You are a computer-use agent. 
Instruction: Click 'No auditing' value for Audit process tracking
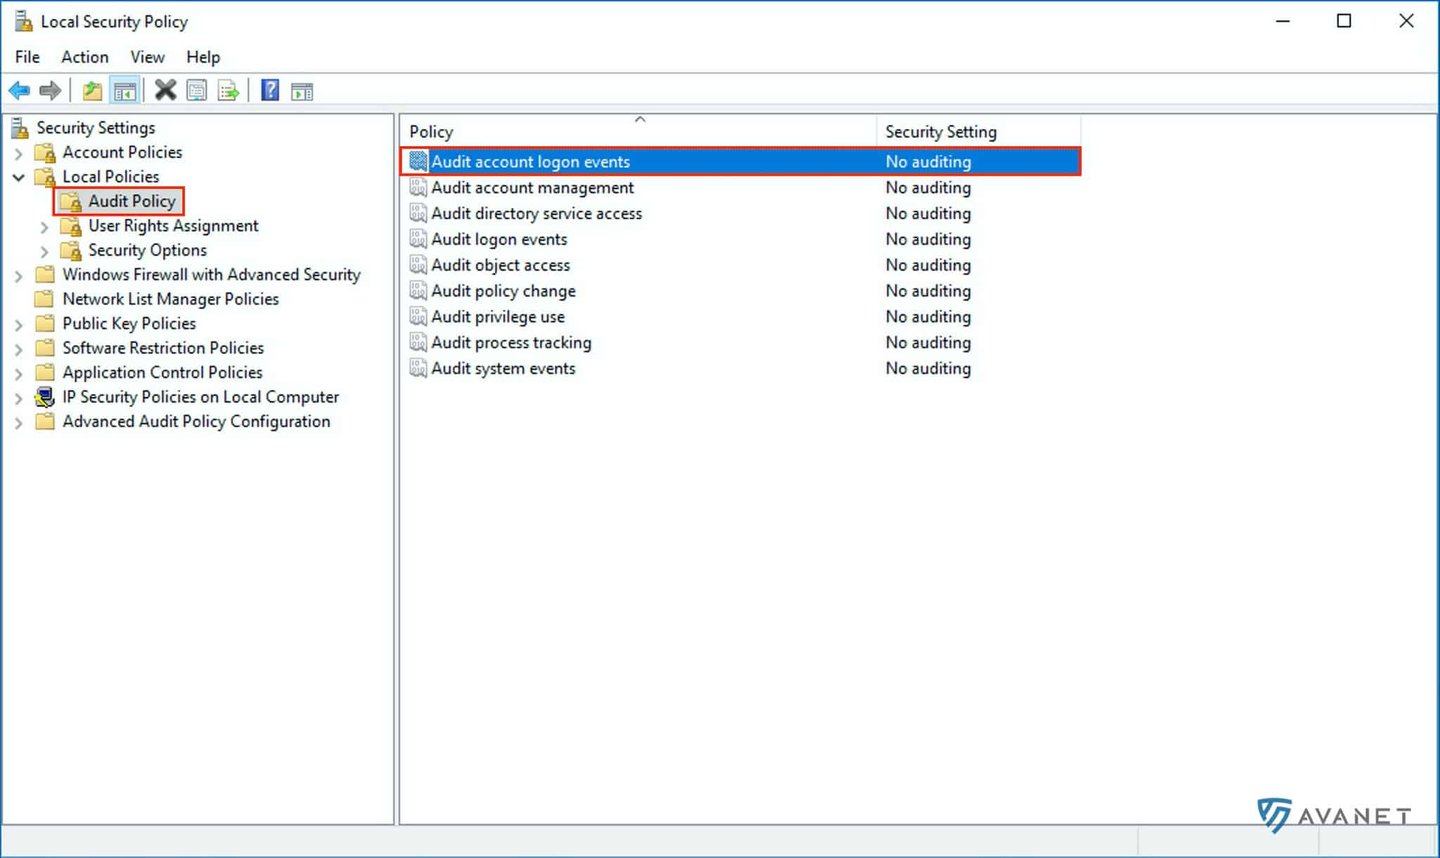point(928,343)
